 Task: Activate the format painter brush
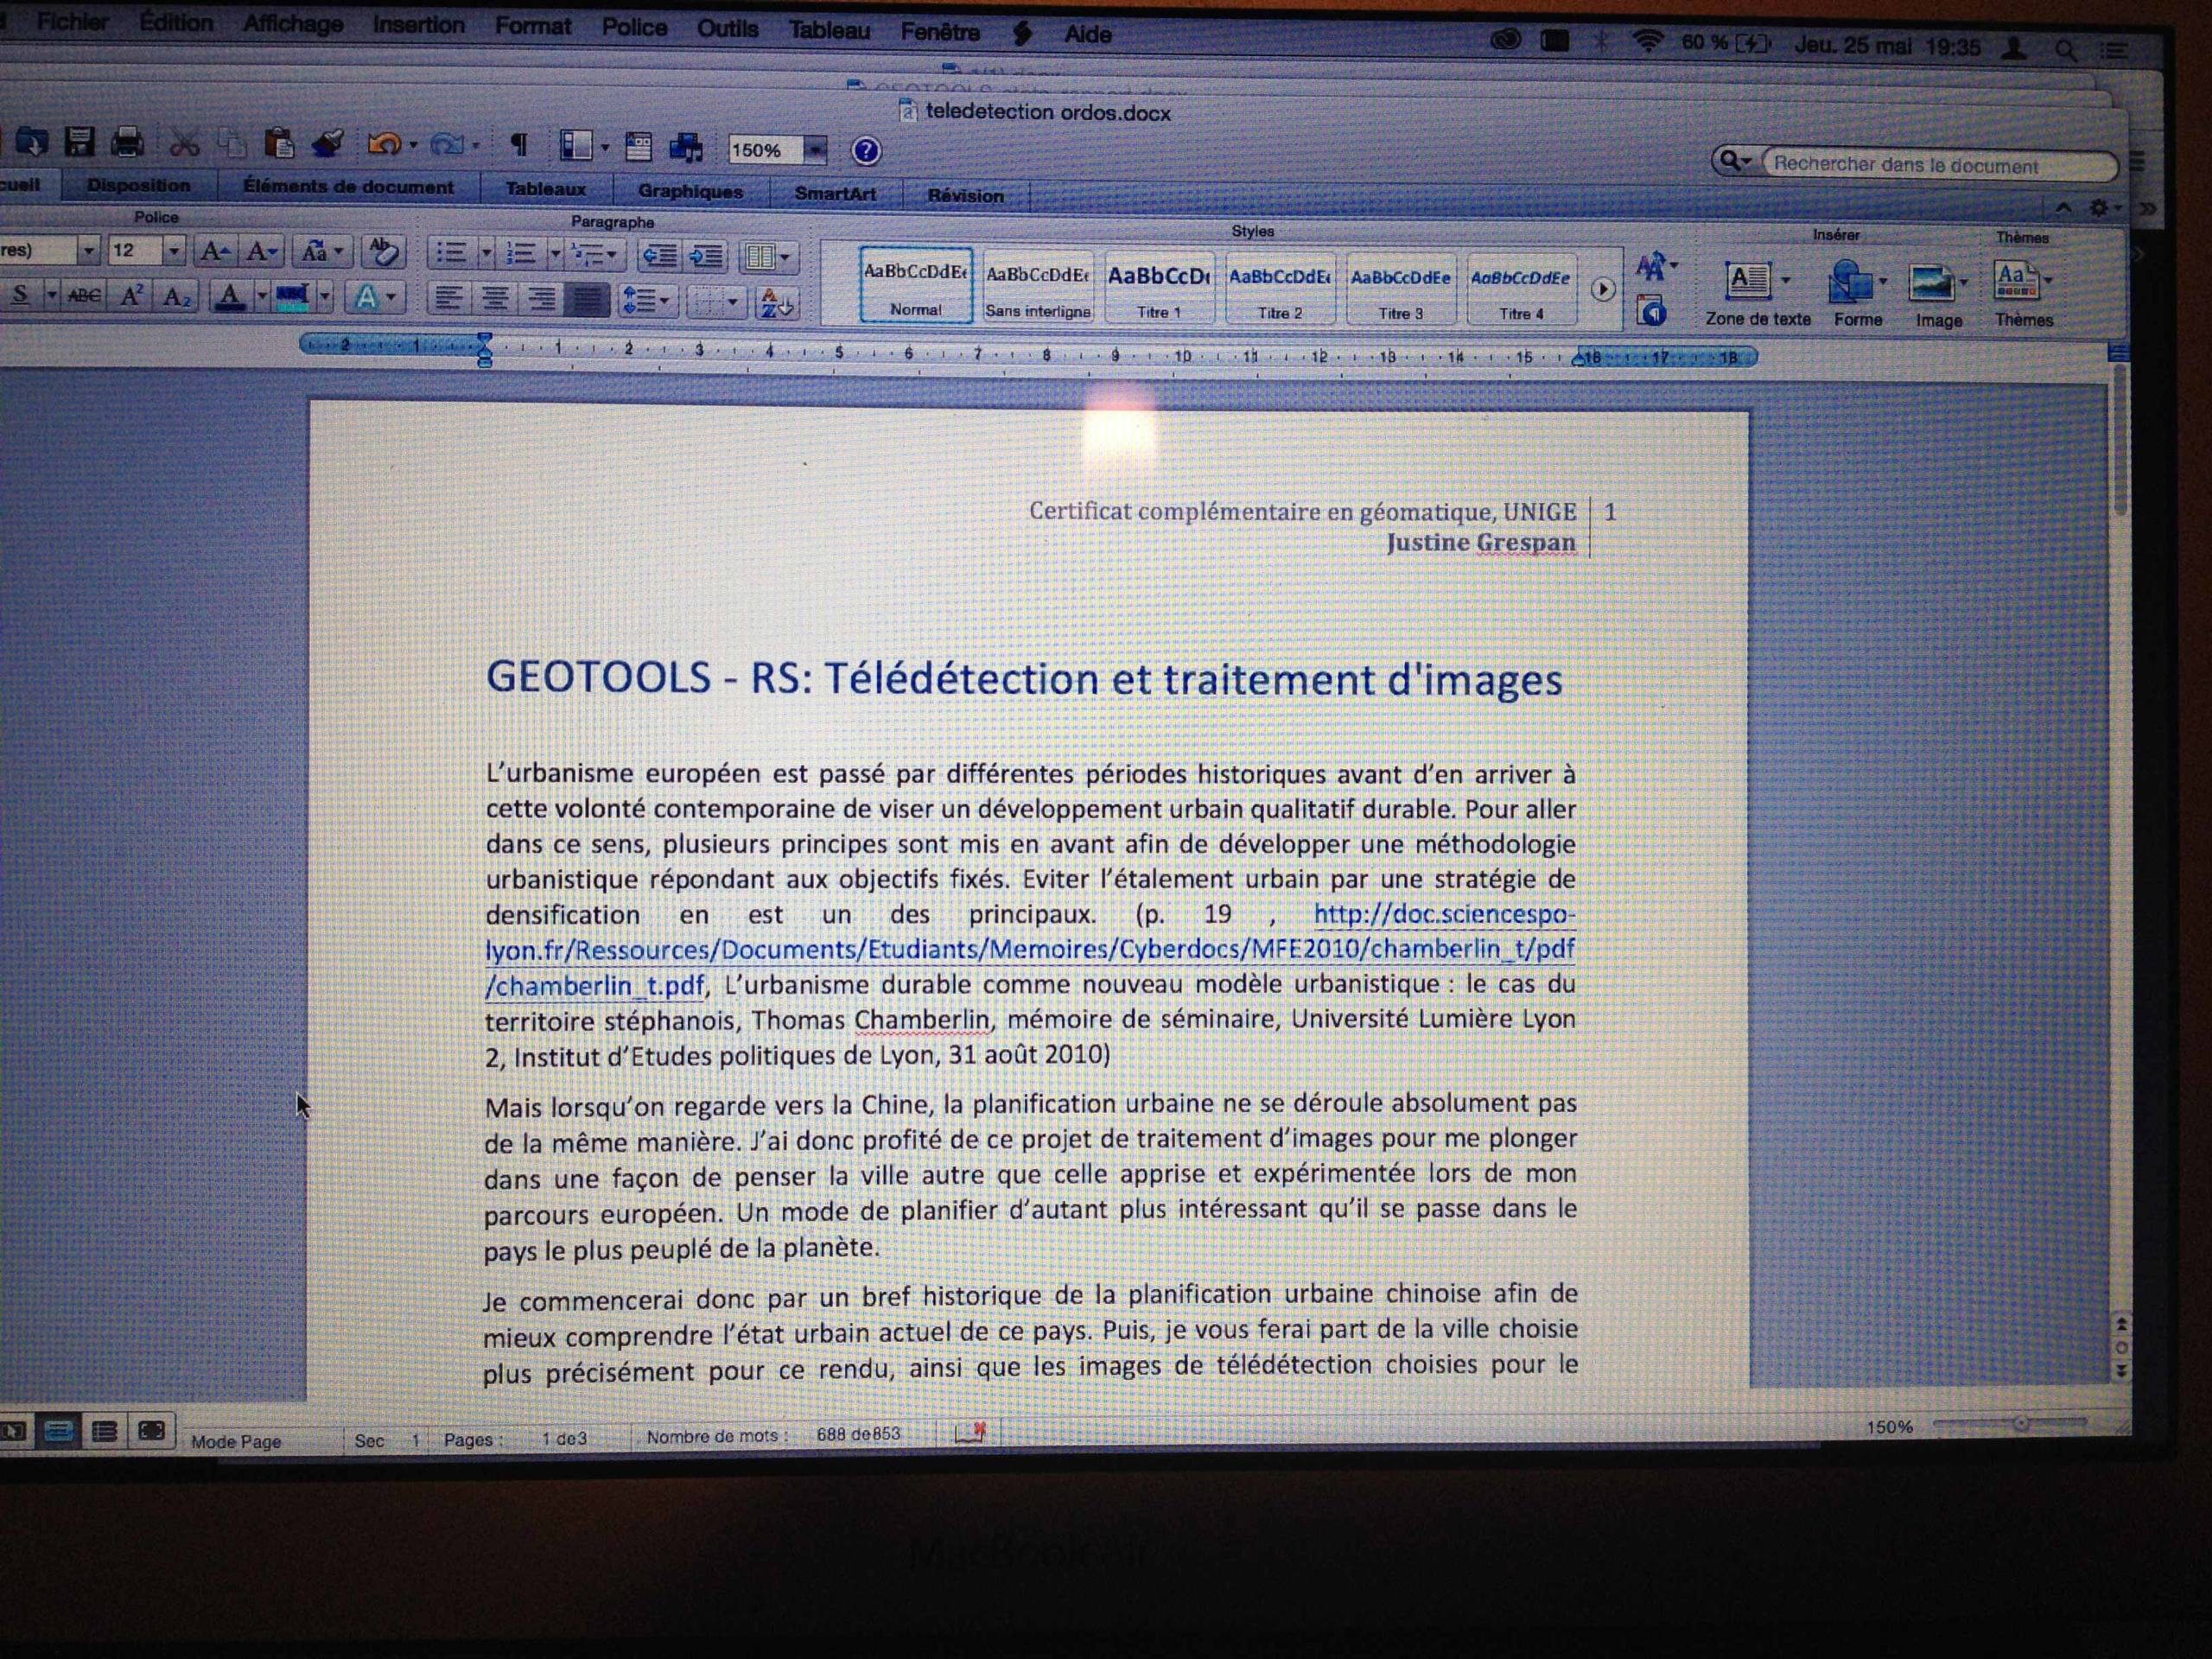pyautogui.click(x=327, y=144)
